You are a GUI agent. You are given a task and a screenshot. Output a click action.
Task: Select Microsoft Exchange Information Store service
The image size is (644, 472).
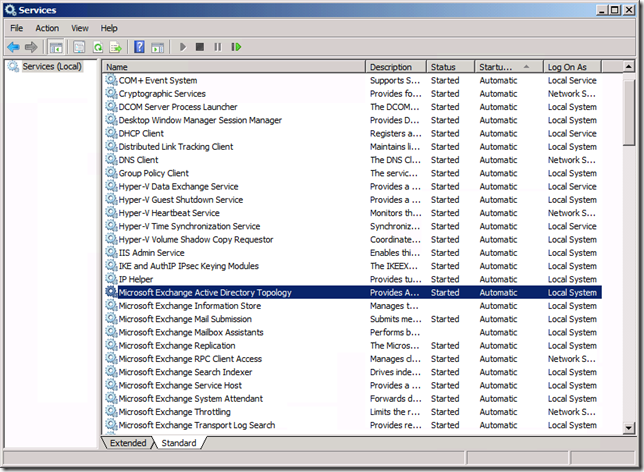coord(189,306)
